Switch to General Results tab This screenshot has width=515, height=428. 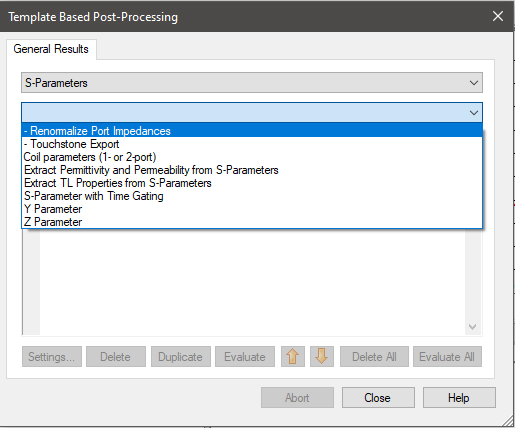tap(51, 49)
